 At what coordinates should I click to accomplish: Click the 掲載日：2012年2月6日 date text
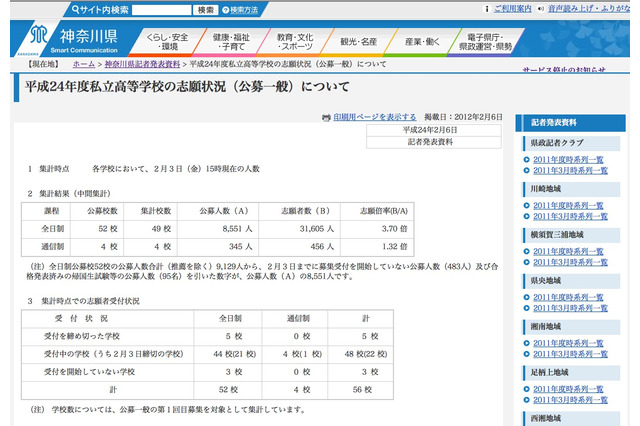[x=463, y=117]
